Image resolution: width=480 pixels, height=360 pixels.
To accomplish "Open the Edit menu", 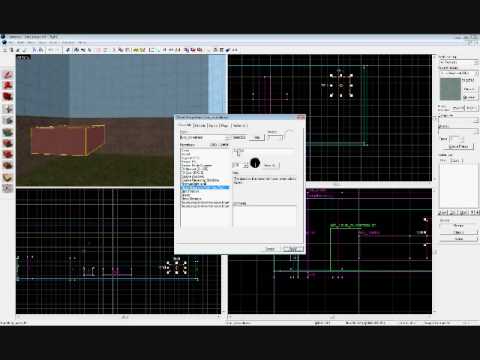I will click(x=21, y=43).
